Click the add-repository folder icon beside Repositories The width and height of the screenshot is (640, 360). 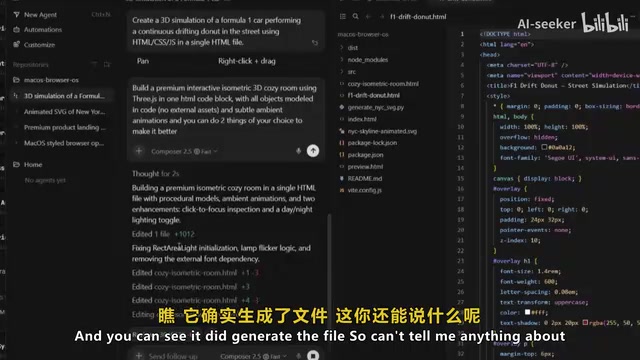pyautogui.click(x=107, y=64)
